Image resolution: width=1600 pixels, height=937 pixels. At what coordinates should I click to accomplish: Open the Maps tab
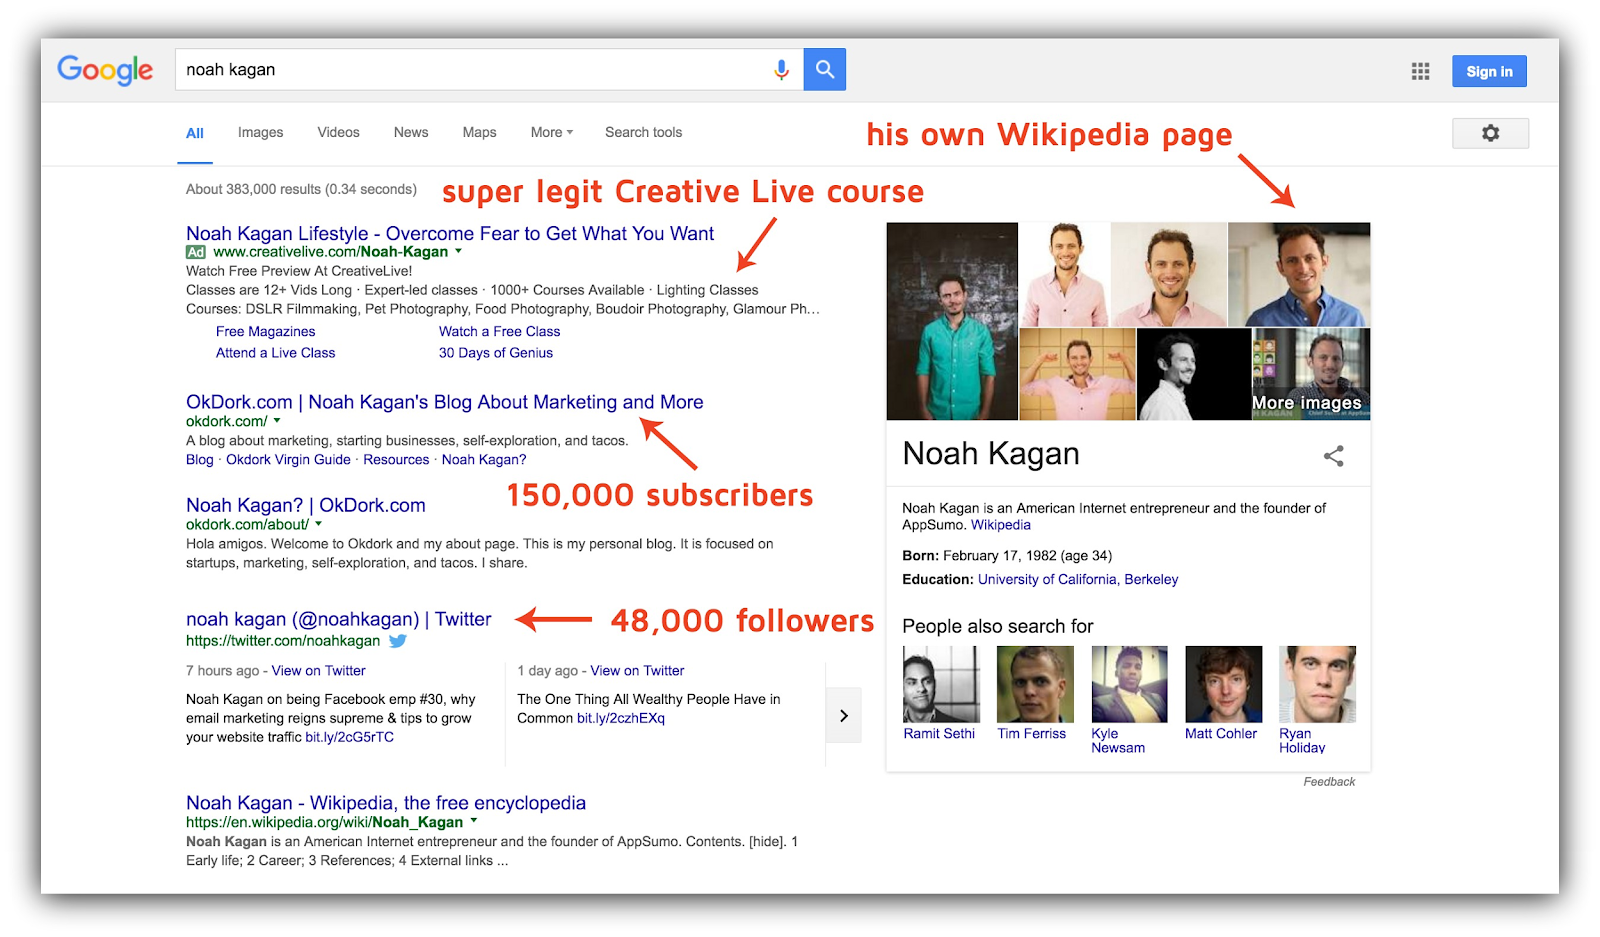click(479, 132)
